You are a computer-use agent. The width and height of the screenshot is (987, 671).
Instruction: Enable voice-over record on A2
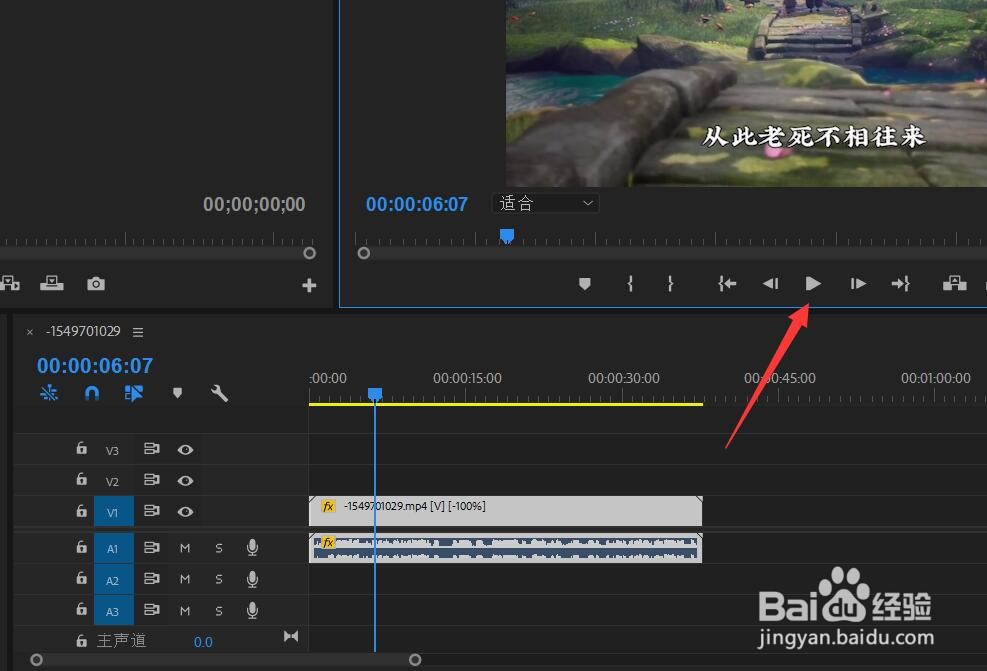point(252,578)
